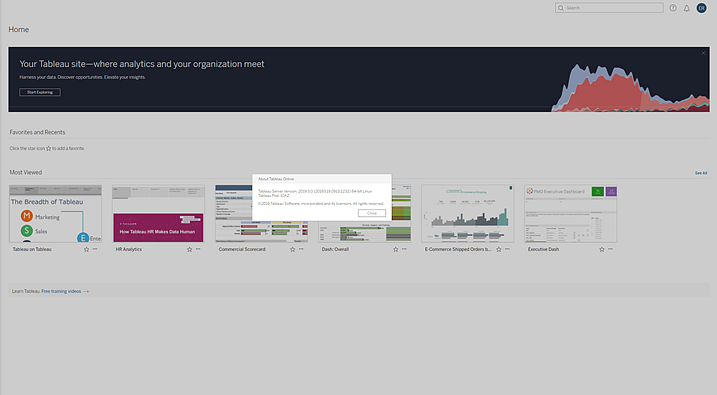Screen dimensions: 717x395
Task: Favorite the HR Analytics workbook
Action: pos(189,249)
